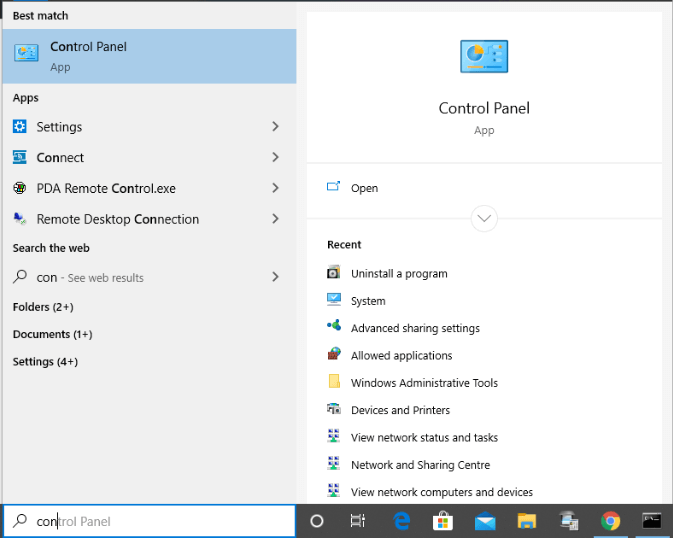The height and width of the screenshot is (538, 673).
Task: Open View network status and tasks
Action: coord(424,438)
